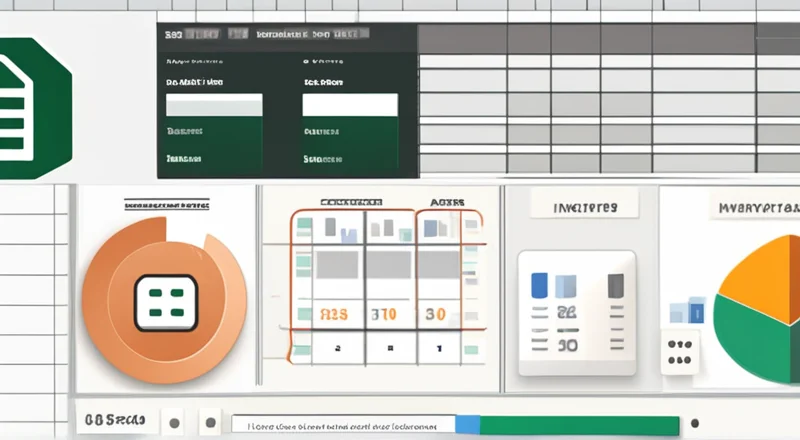Viewport: 800px width, 440px height.
Task: Open the left white dropdown box in the dark panel
Action: click(213, 105)
